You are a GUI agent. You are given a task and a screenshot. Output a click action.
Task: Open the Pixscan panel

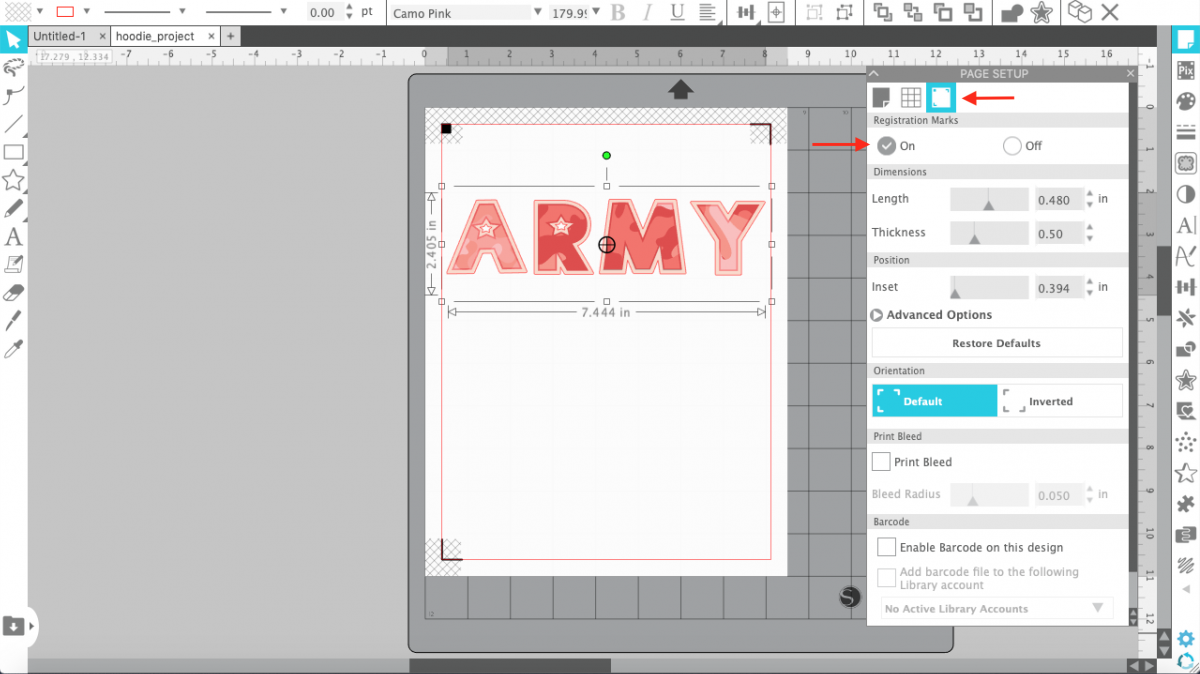1186,70
